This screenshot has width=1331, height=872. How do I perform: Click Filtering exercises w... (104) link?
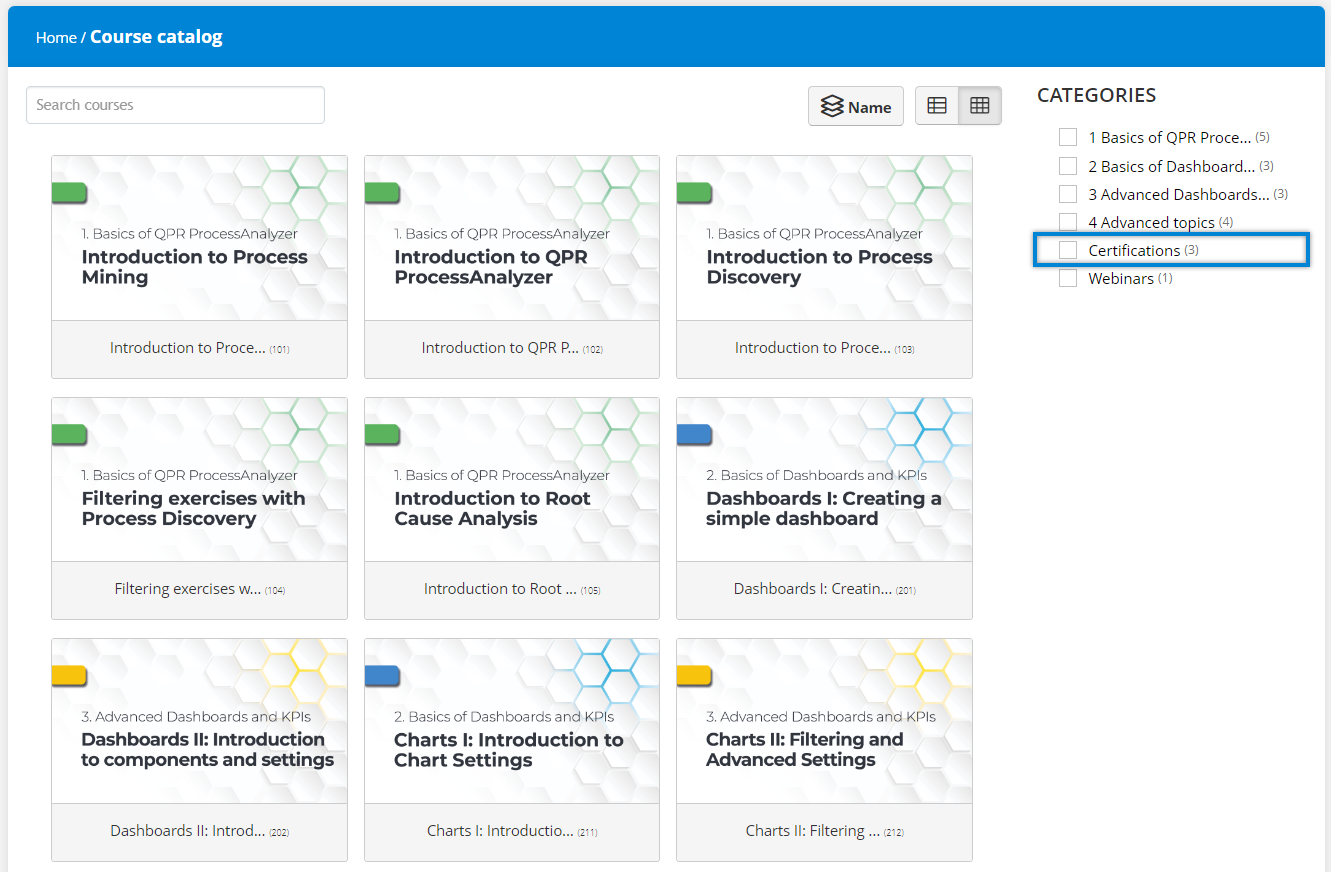[x=199, y=589]
